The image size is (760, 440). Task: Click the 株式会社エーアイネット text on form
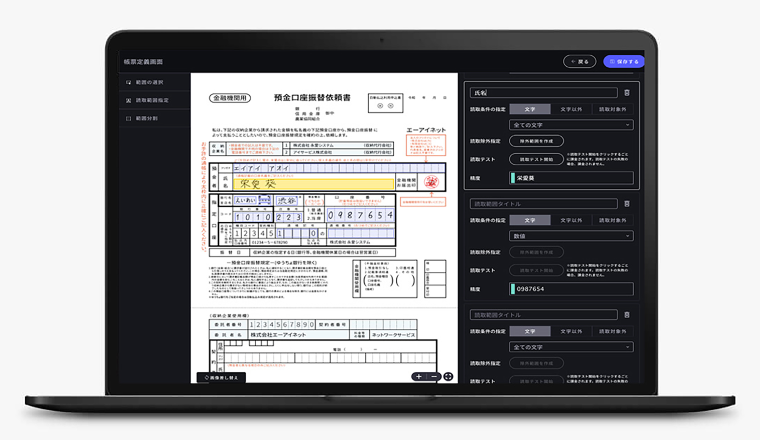pos(278,335)
